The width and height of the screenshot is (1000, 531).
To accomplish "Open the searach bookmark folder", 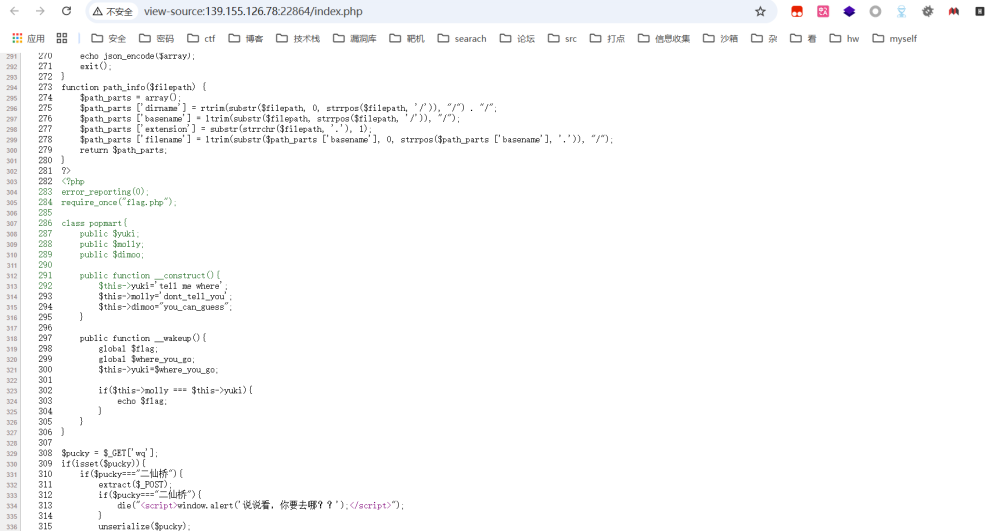I will pyautogui.click(x=462, y=38).
